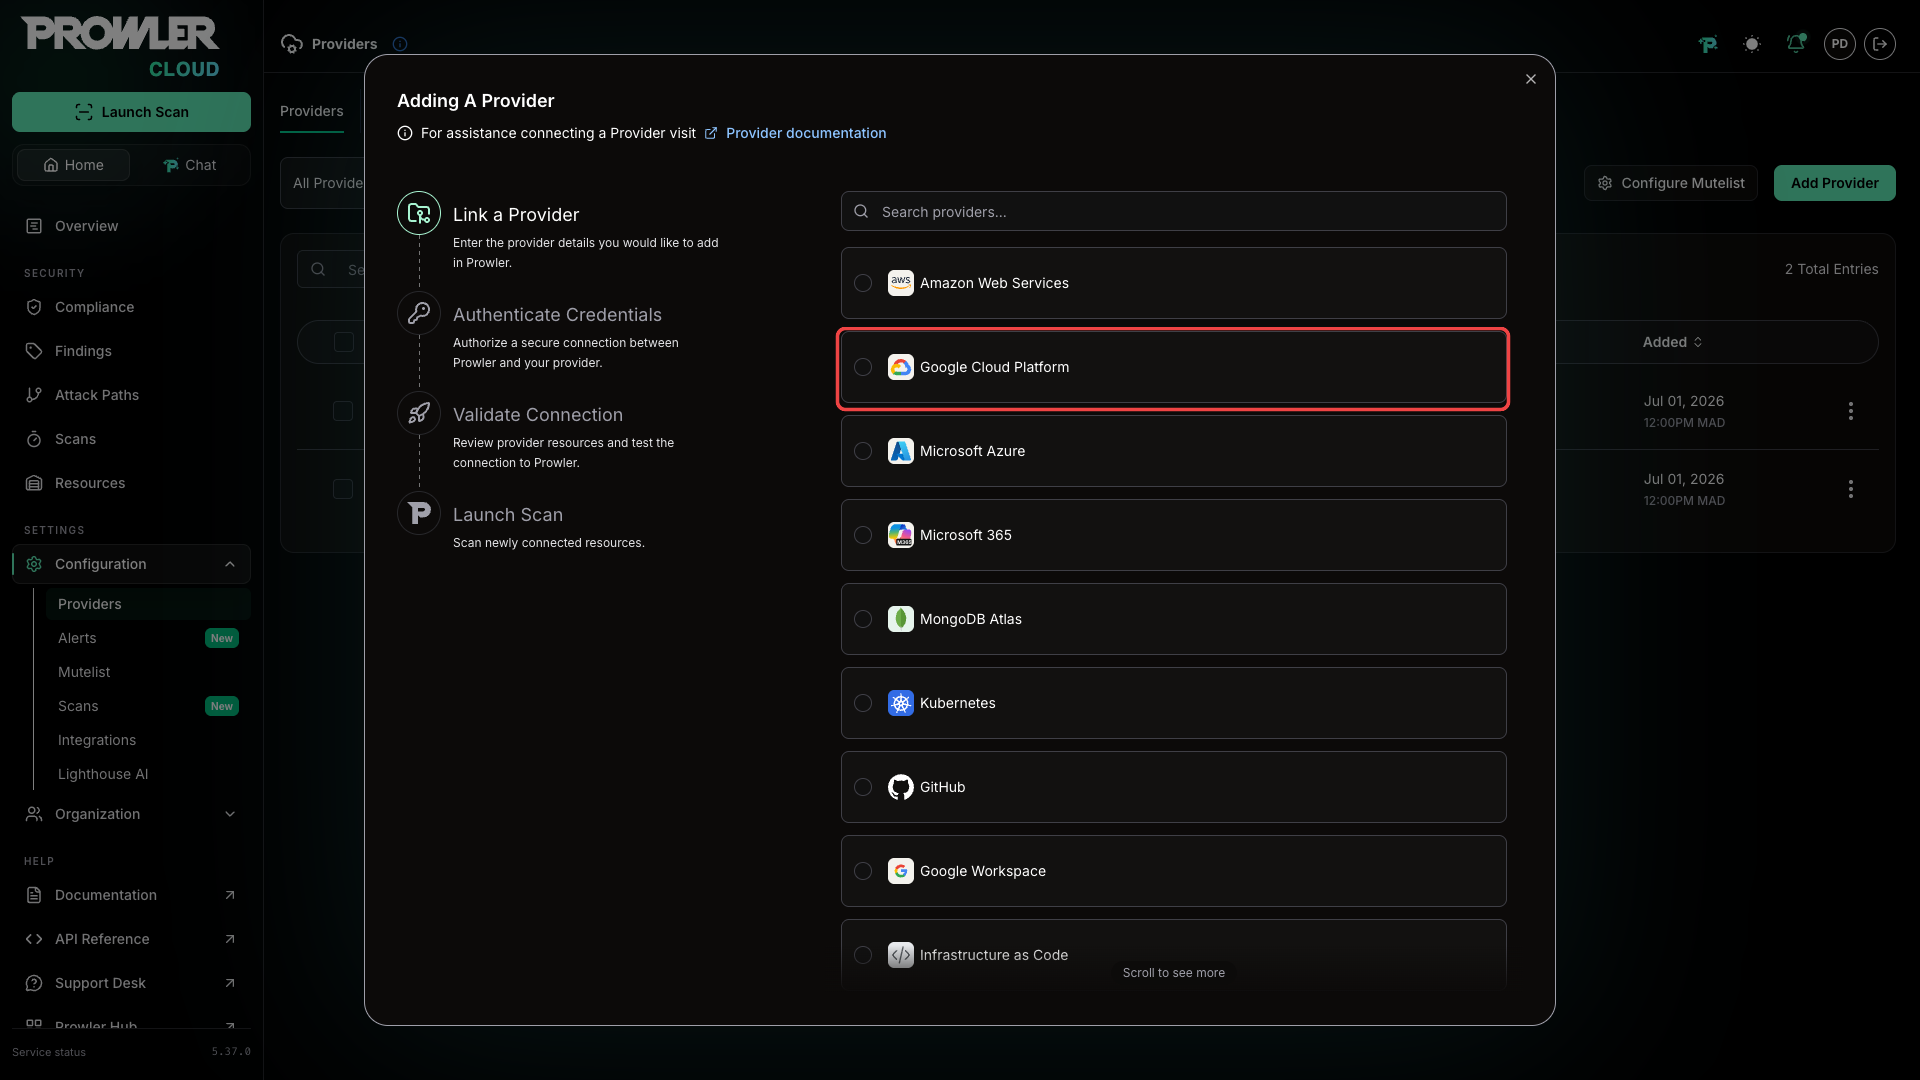Viewport: 1920px width, 1080px height.
Task: Toggle the light/dark theme sun icon
Action: [1752, 44]
